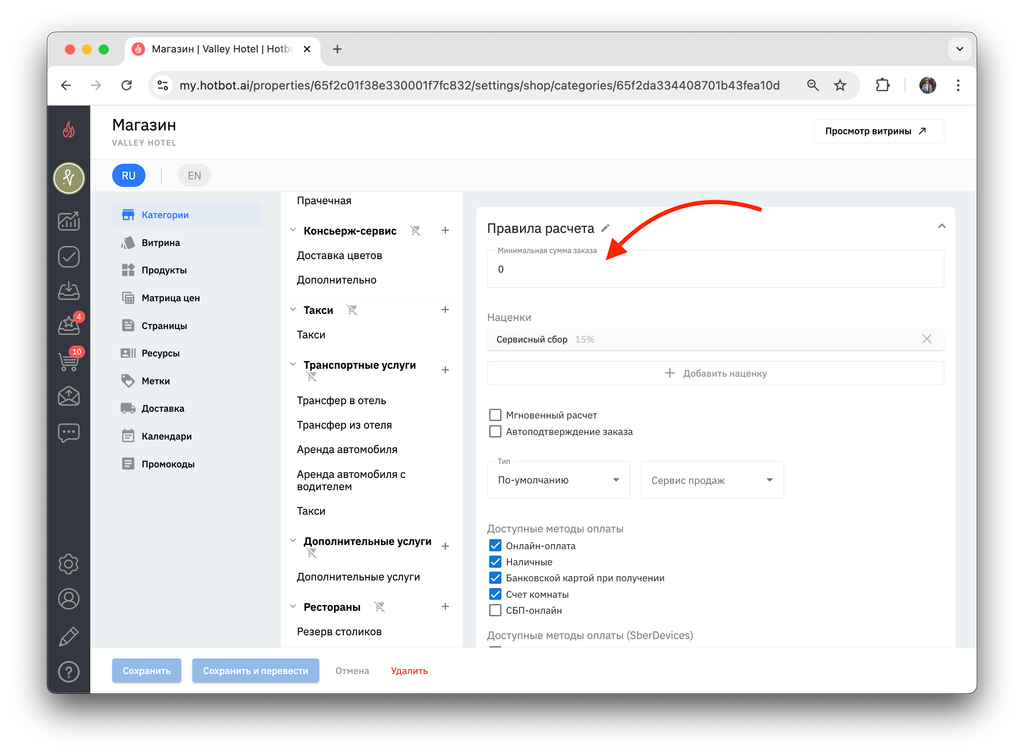This screenshot has height=756, width=1024.
Task: Uncheck Наличные payment method
Action: point(495,562)
